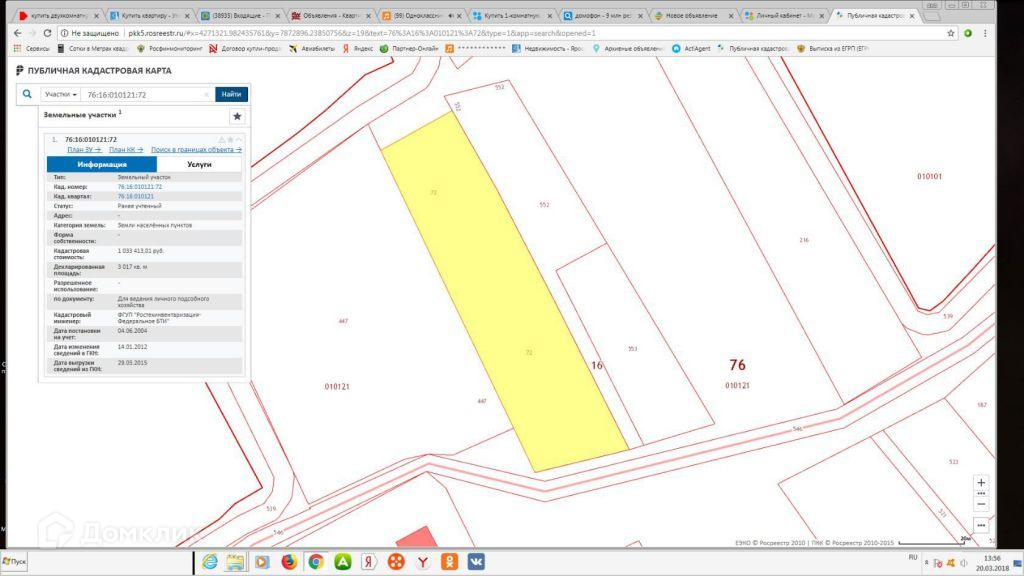Reload the page with the refresh icon

47,33
